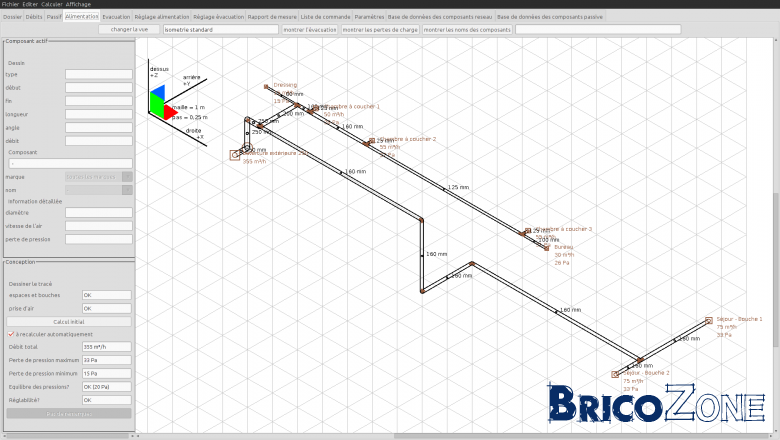Screen dimensions: 780x440
Task: Click the BricoZone logo
Action: pyautogui.click(x=656, y=403)
